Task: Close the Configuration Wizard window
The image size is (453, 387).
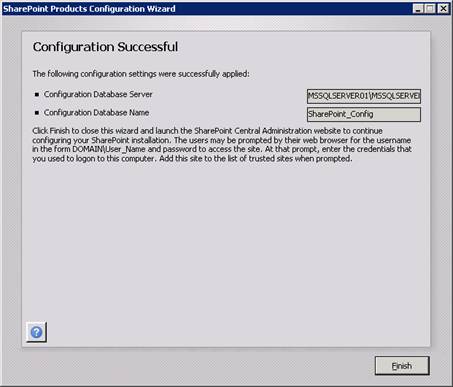Action: 443,9
